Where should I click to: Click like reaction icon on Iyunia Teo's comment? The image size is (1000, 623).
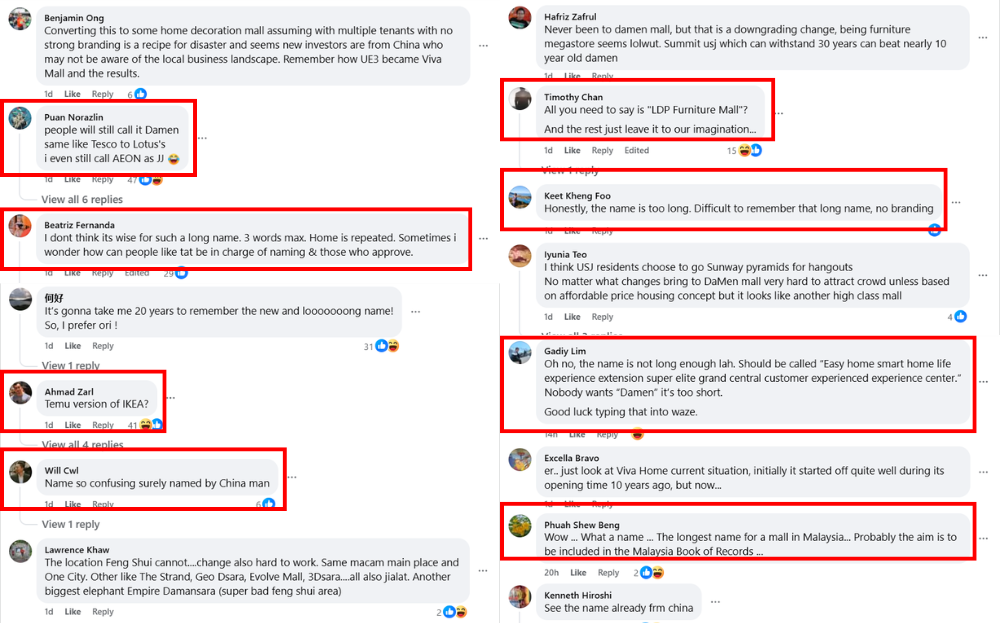click(x=960, y=316)
